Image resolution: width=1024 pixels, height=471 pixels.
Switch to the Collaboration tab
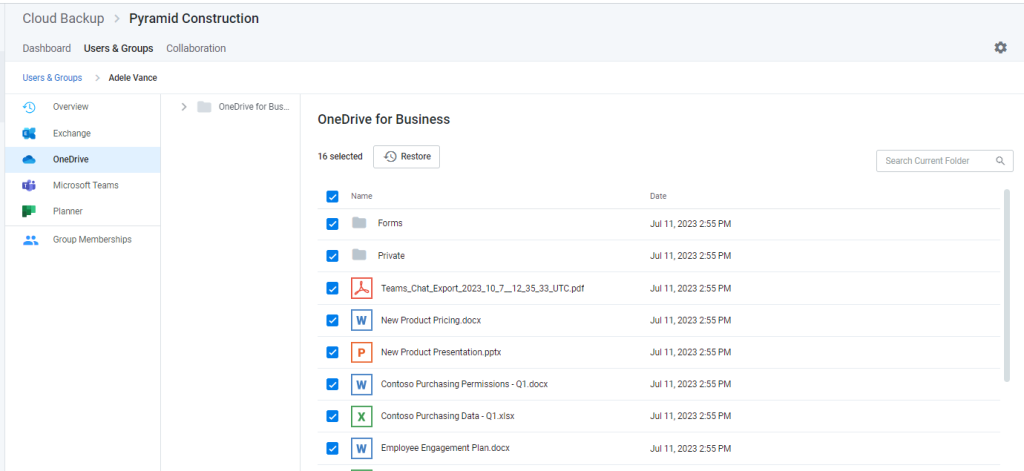coord(196,48)
